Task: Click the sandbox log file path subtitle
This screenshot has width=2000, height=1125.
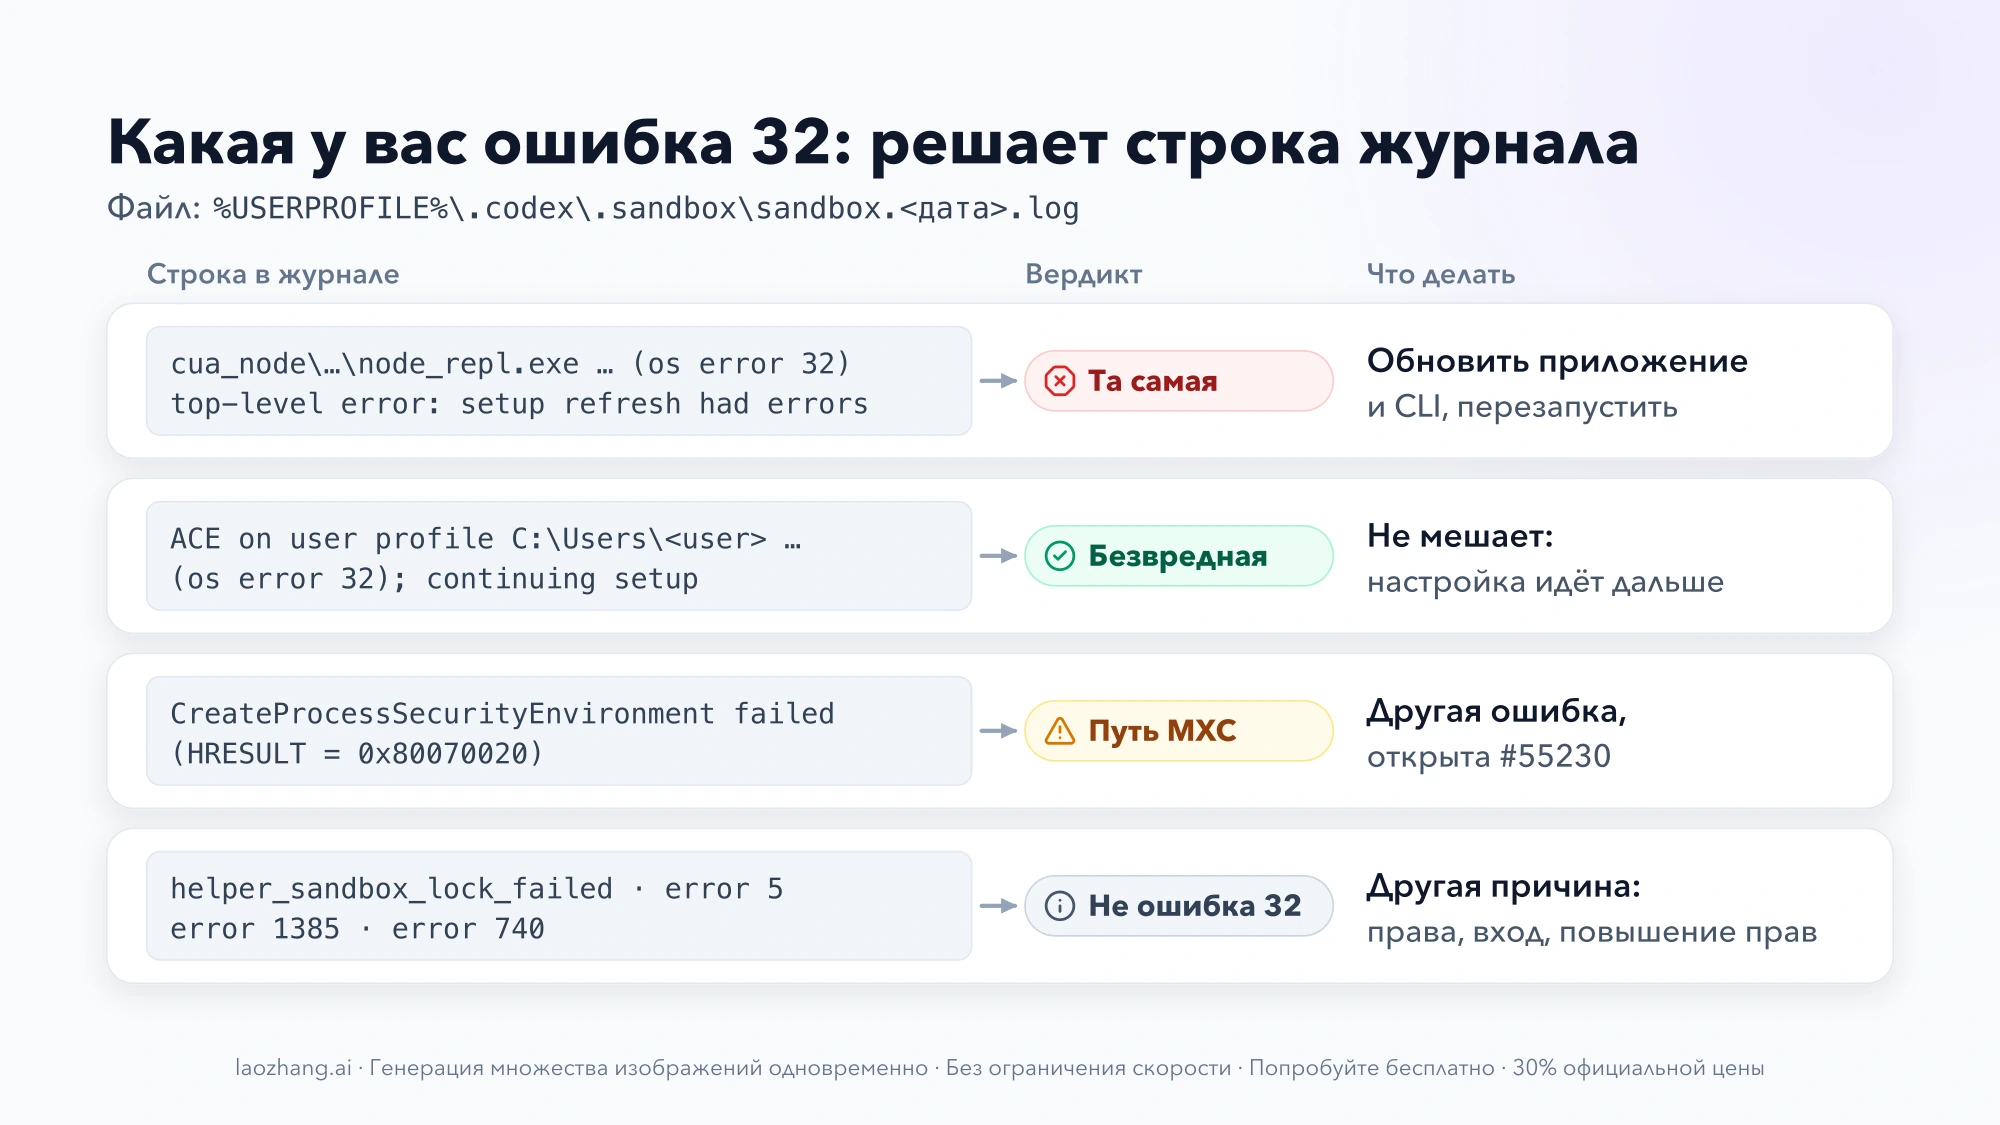Action: (593, 208)
